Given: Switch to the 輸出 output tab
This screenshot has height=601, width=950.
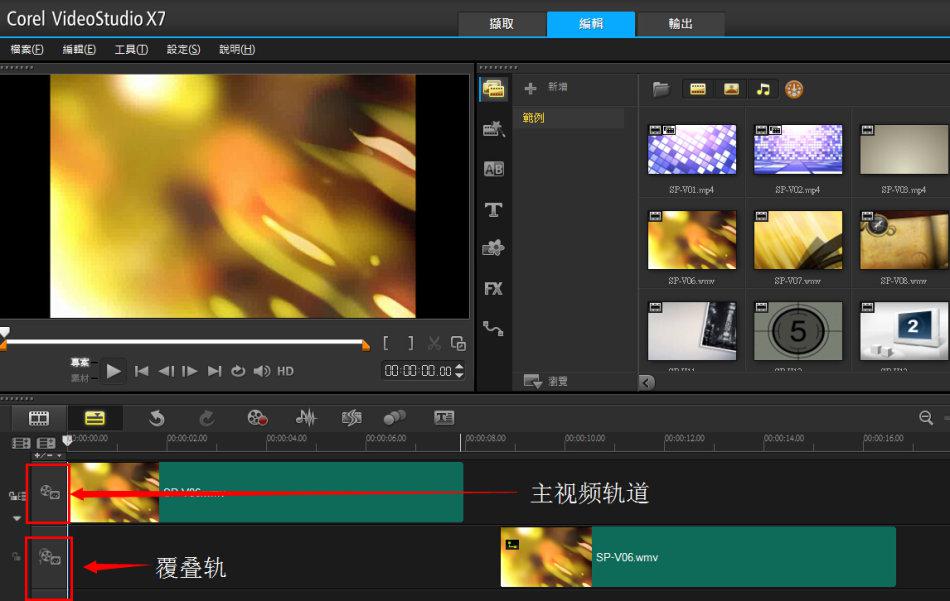Looking at the screenshot, I should click(680, 24).
